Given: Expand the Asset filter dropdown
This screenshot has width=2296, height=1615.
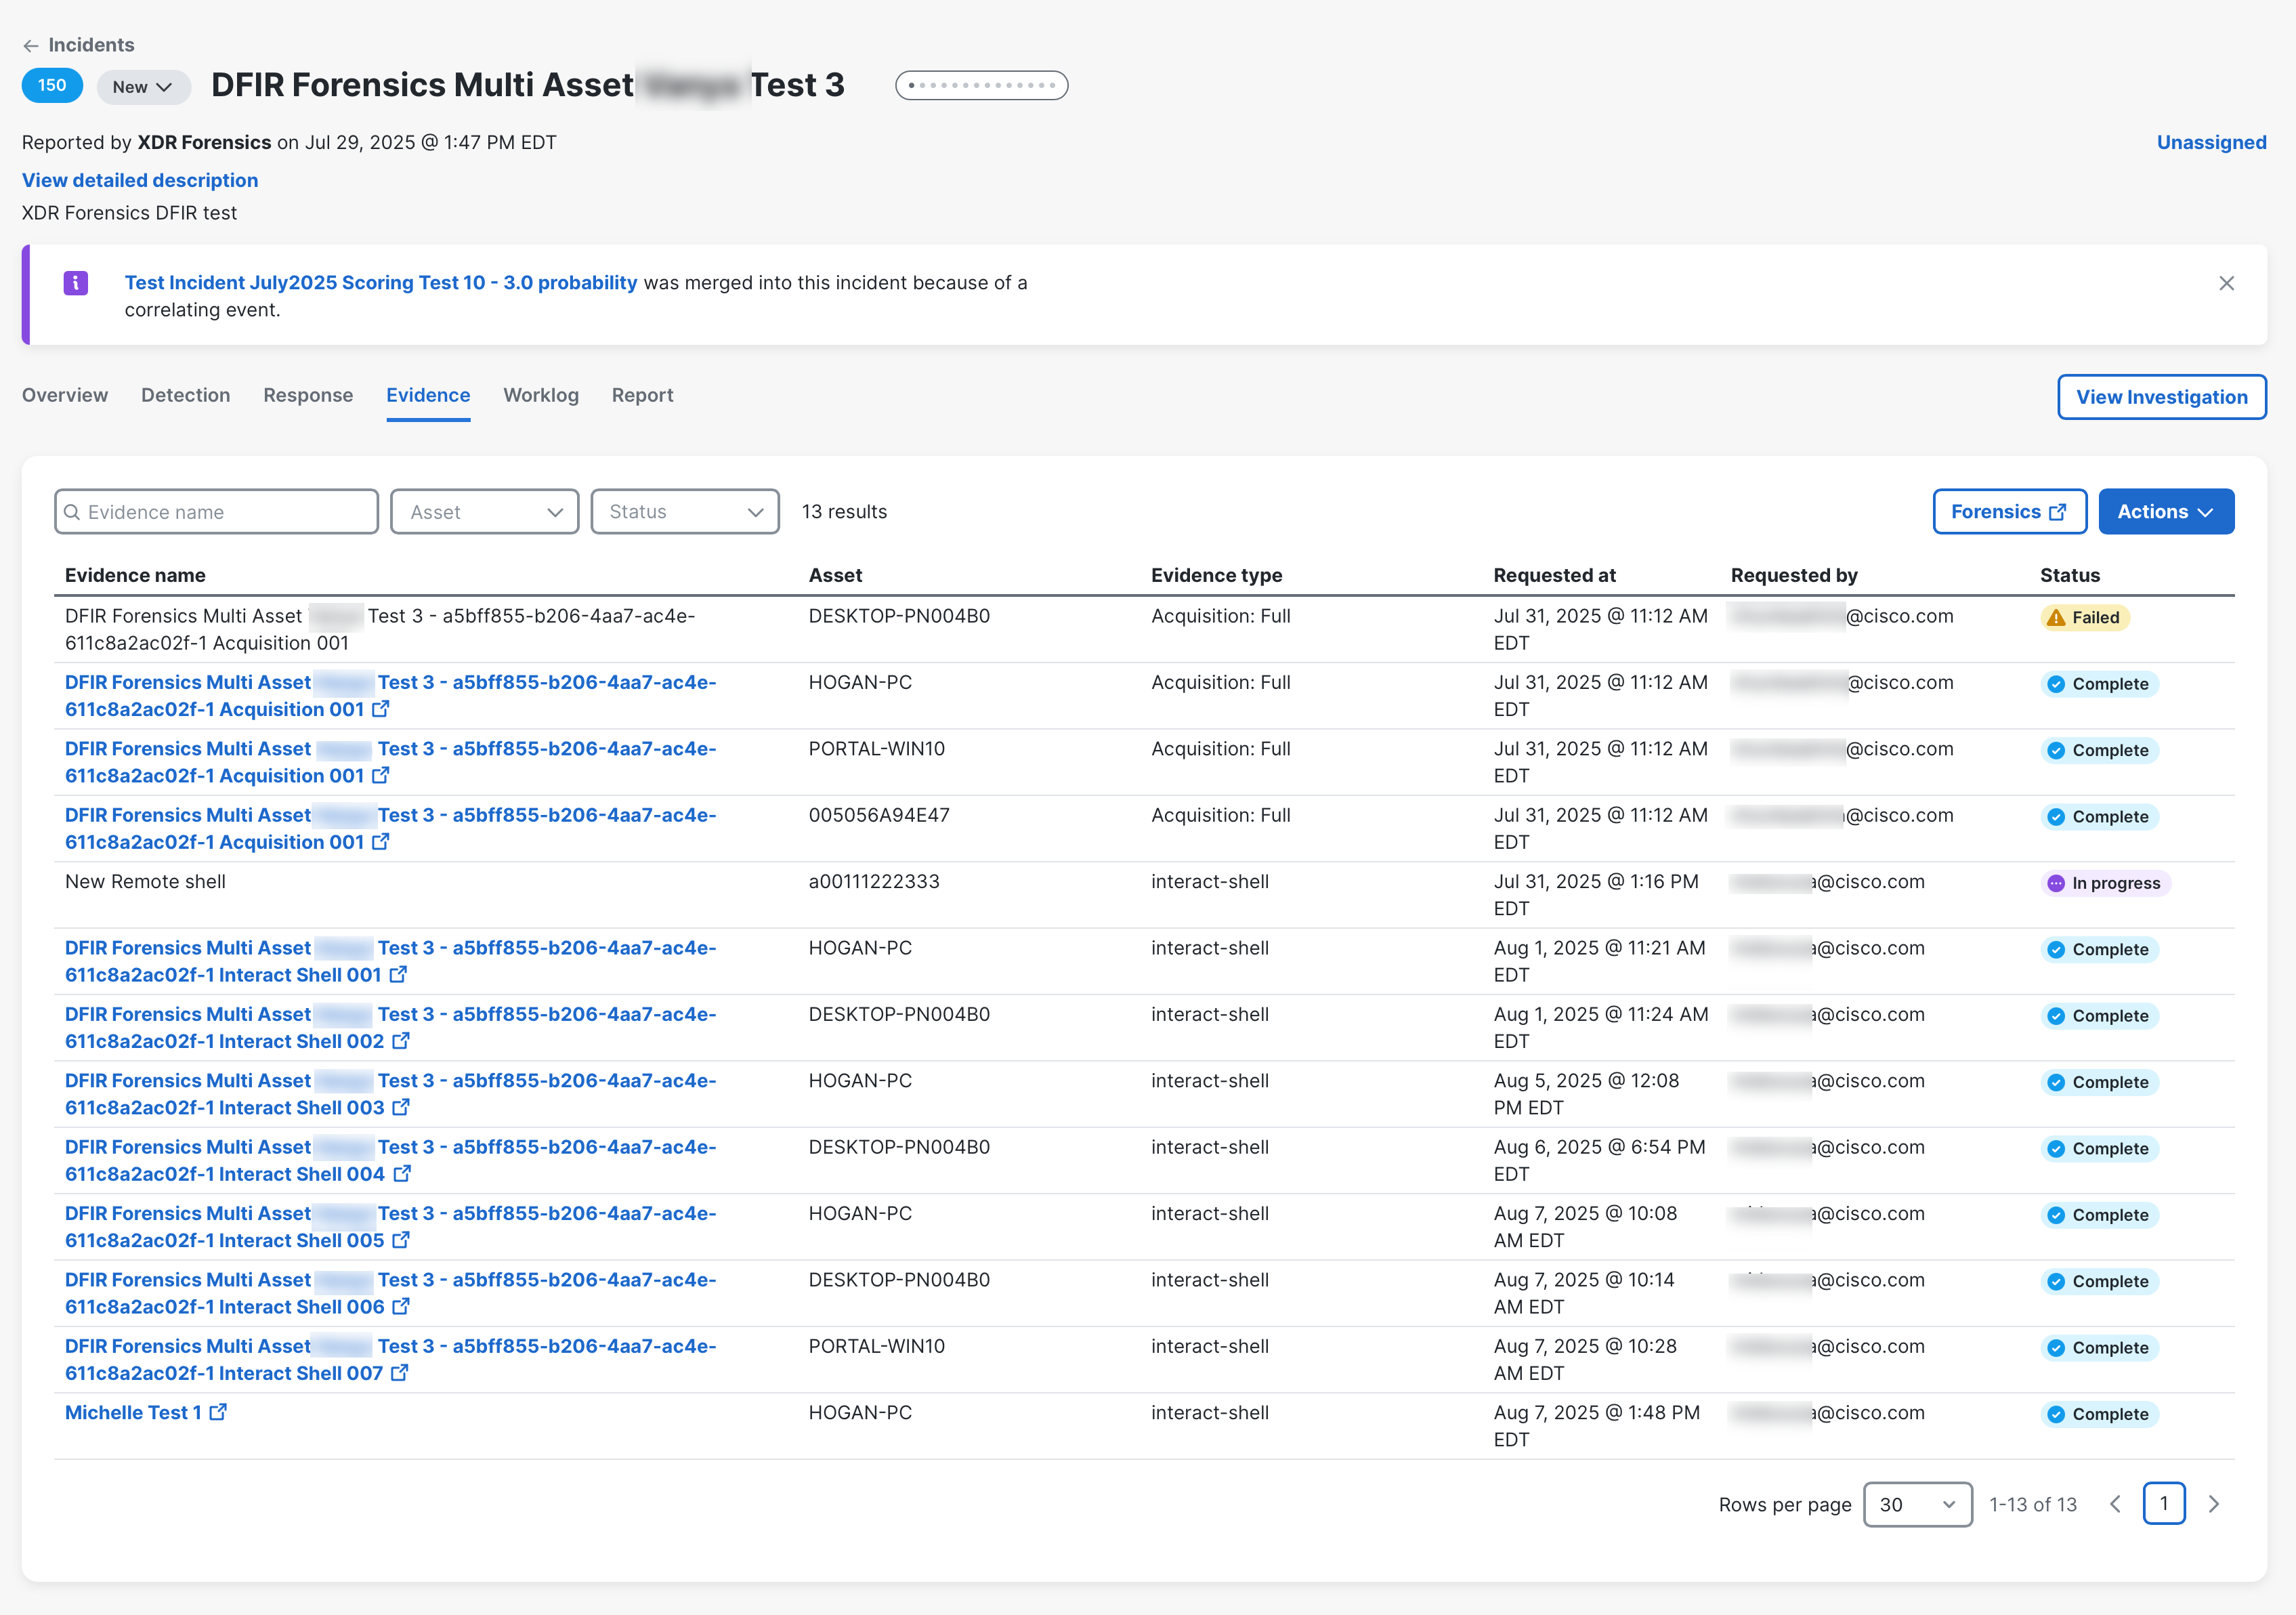Looking at the screenshot, I should (485, 512).
